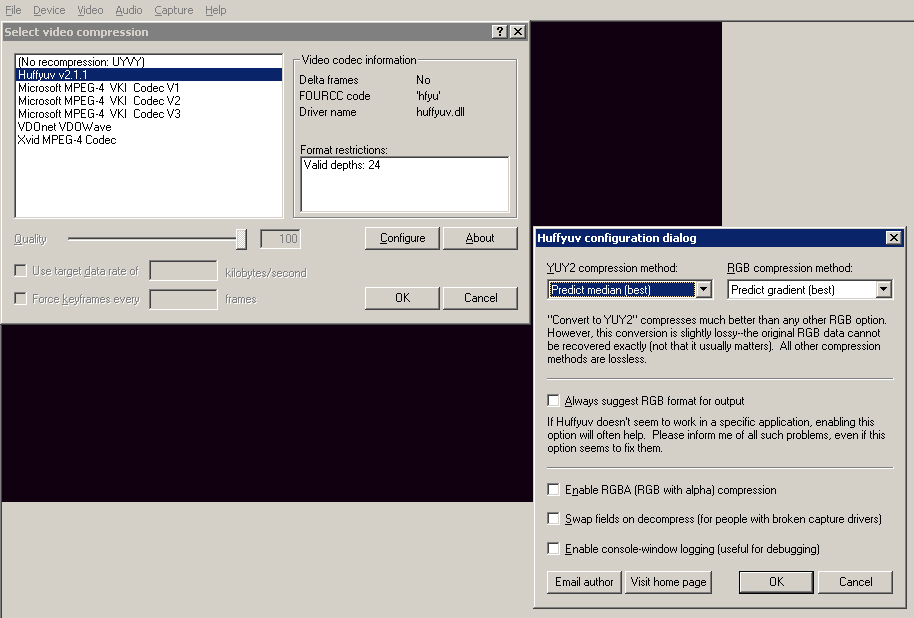Close the Select video compression dialog

518,31
